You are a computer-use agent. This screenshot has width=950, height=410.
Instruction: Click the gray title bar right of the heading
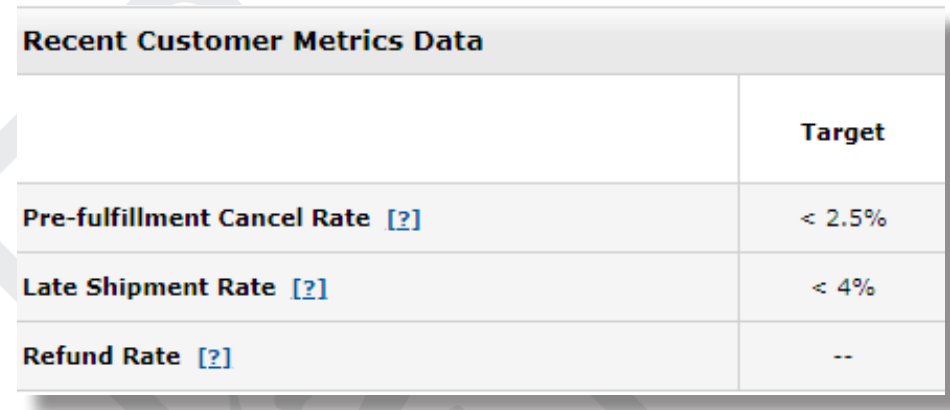click(715, 41)
